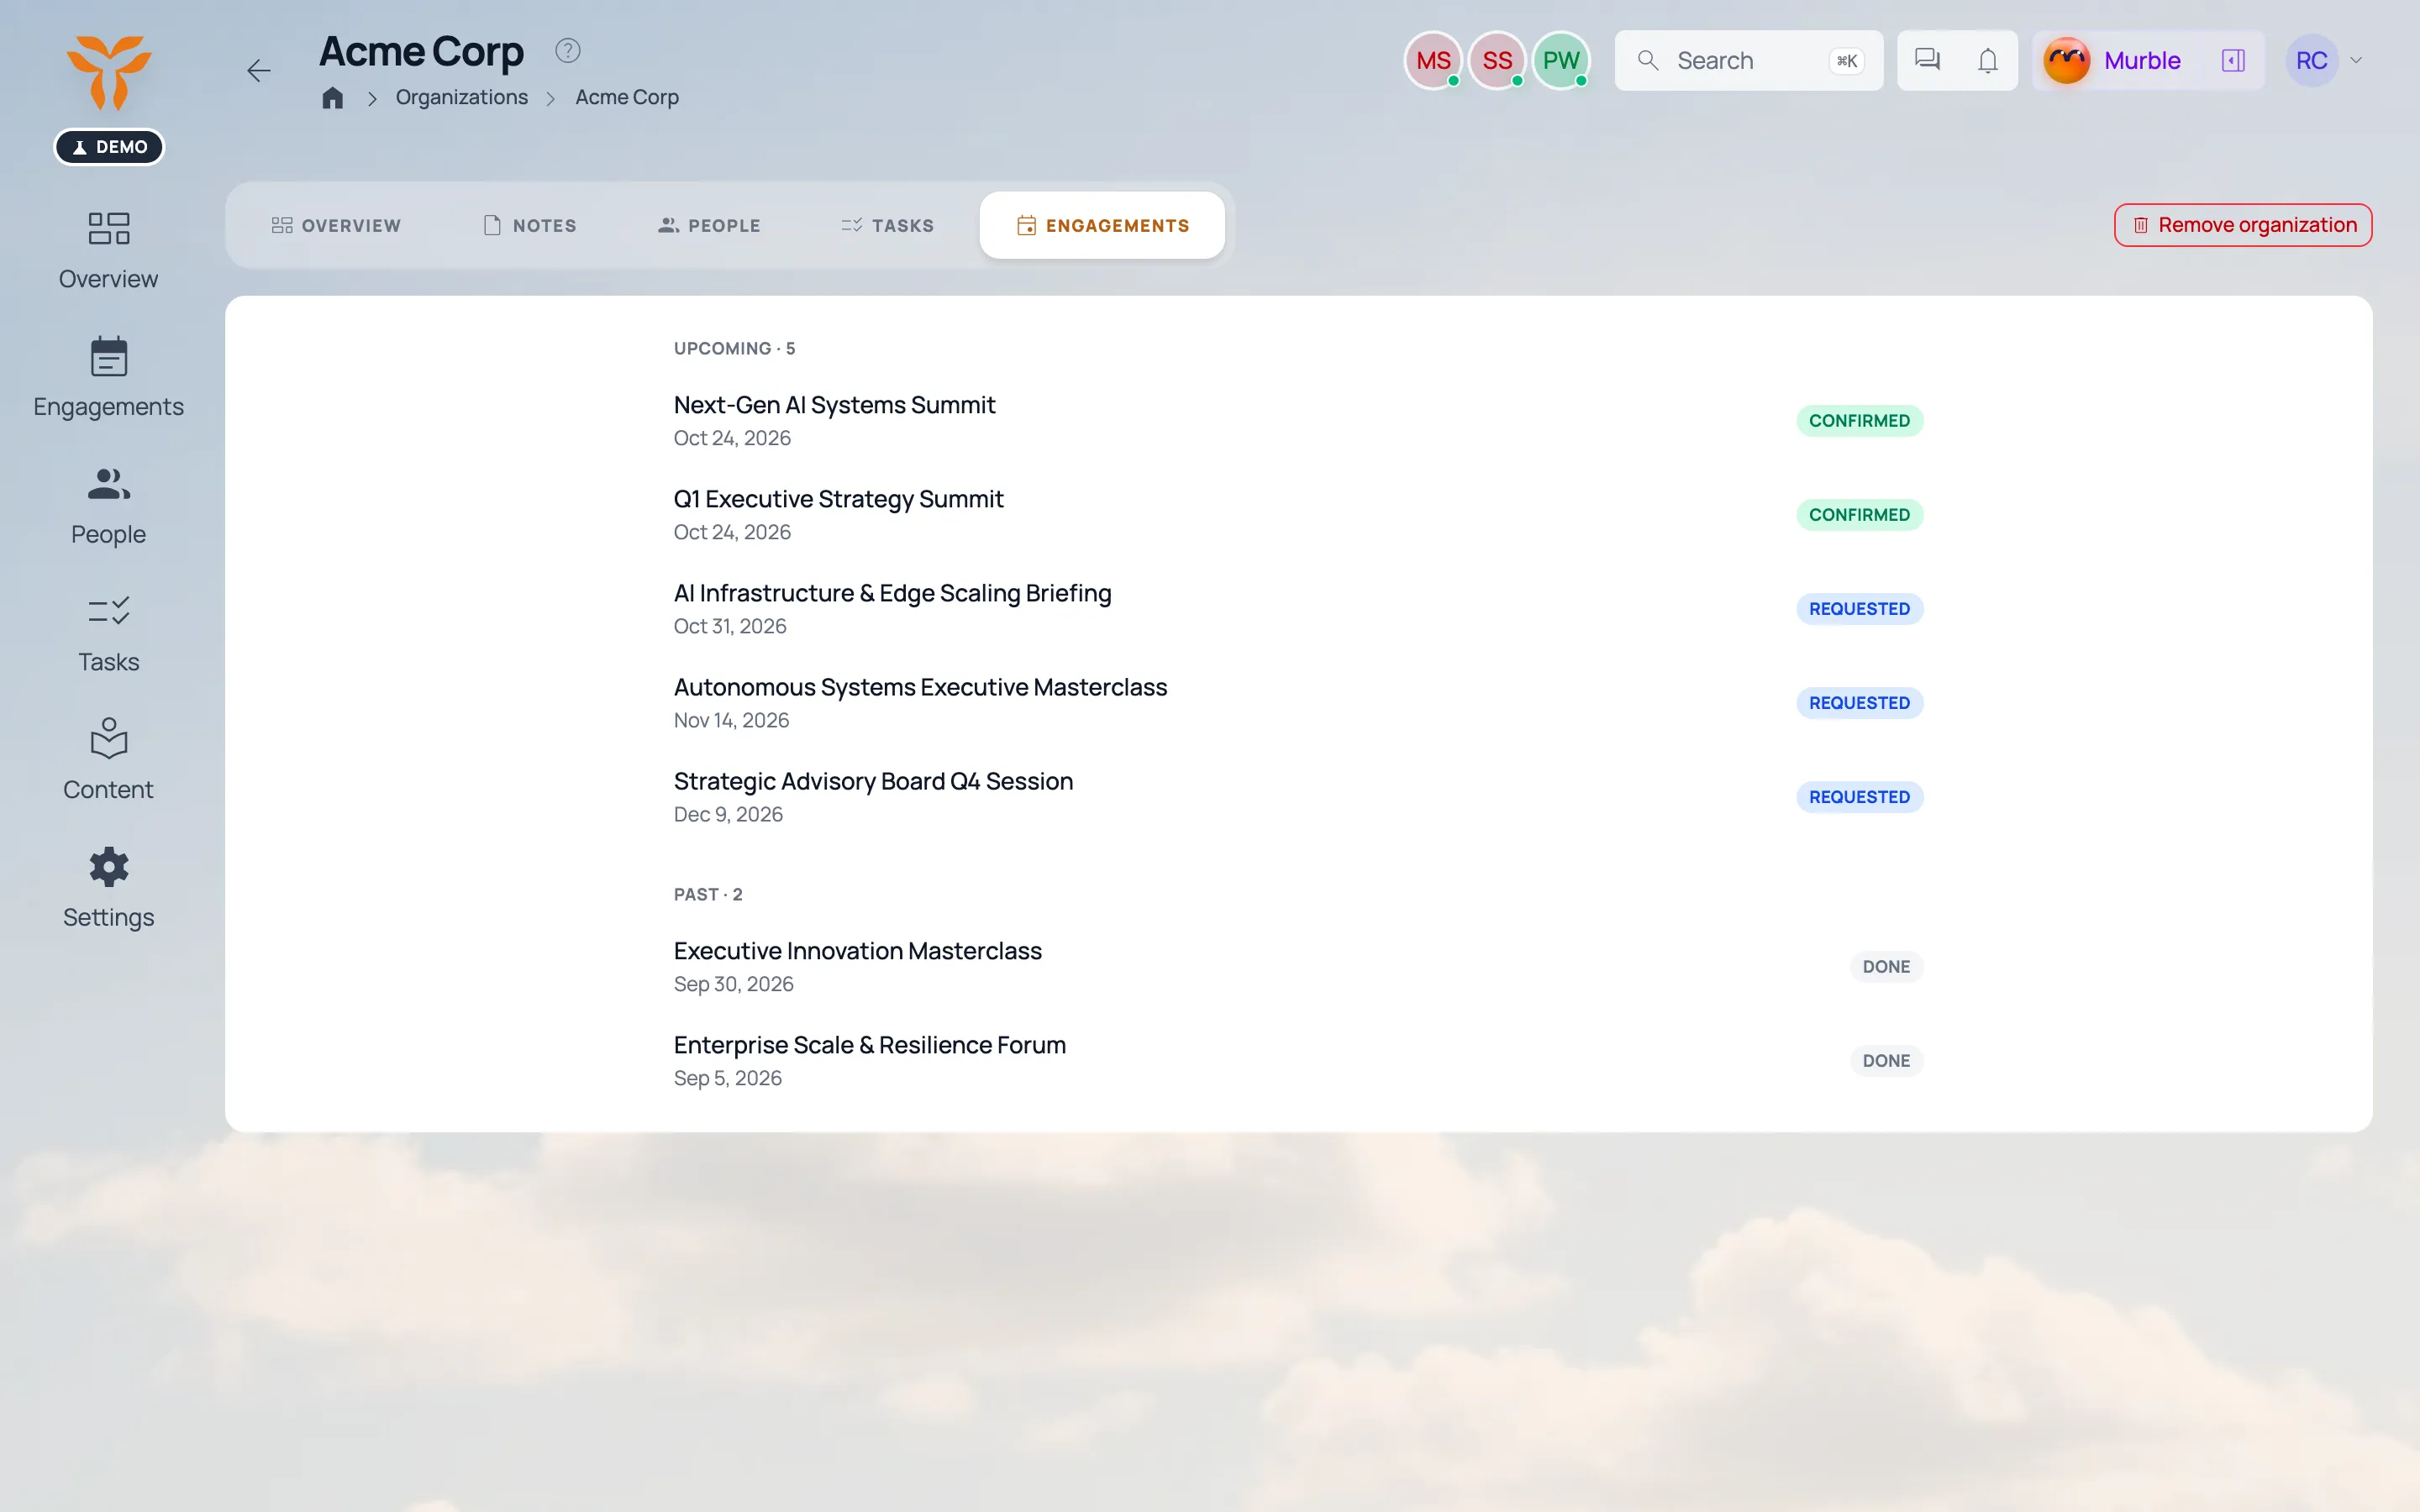Viewport: 2420px width, 1512px height.
Task: Open Q1 Executive Strategy Summit engagement
Action: [1298, 515]
